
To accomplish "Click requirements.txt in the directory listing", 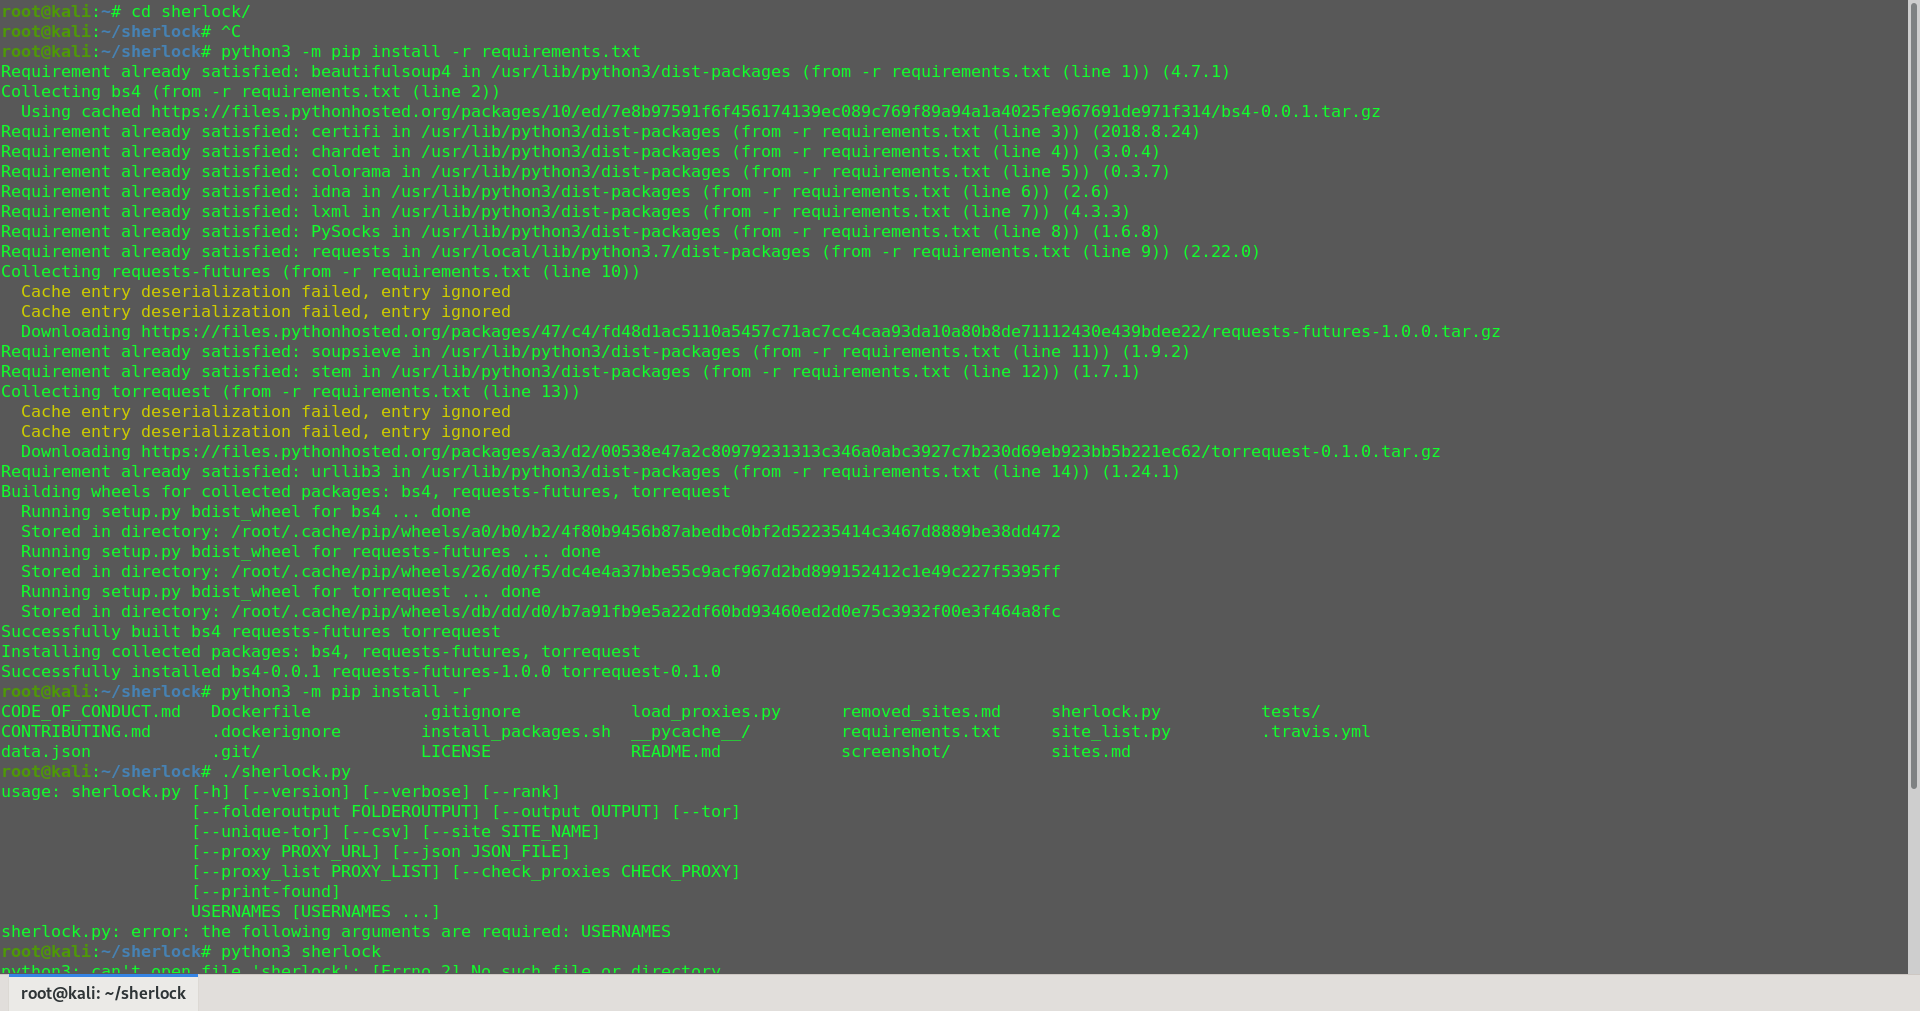I will tap(921, 732).
